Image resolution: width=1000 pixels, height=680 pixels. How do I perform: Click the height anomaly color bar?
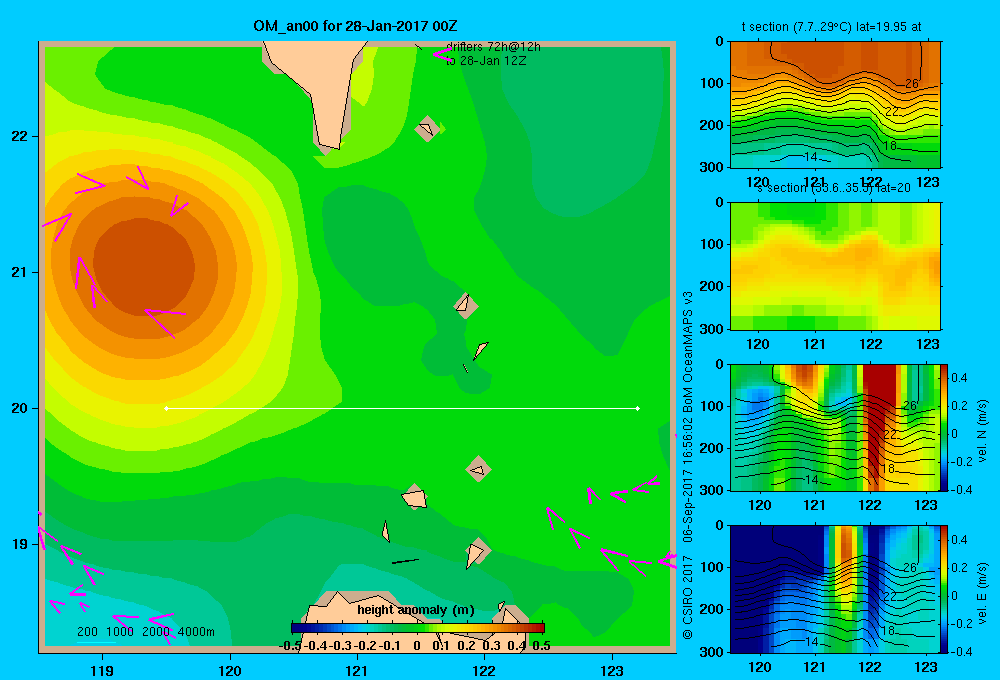coord(418,628)
